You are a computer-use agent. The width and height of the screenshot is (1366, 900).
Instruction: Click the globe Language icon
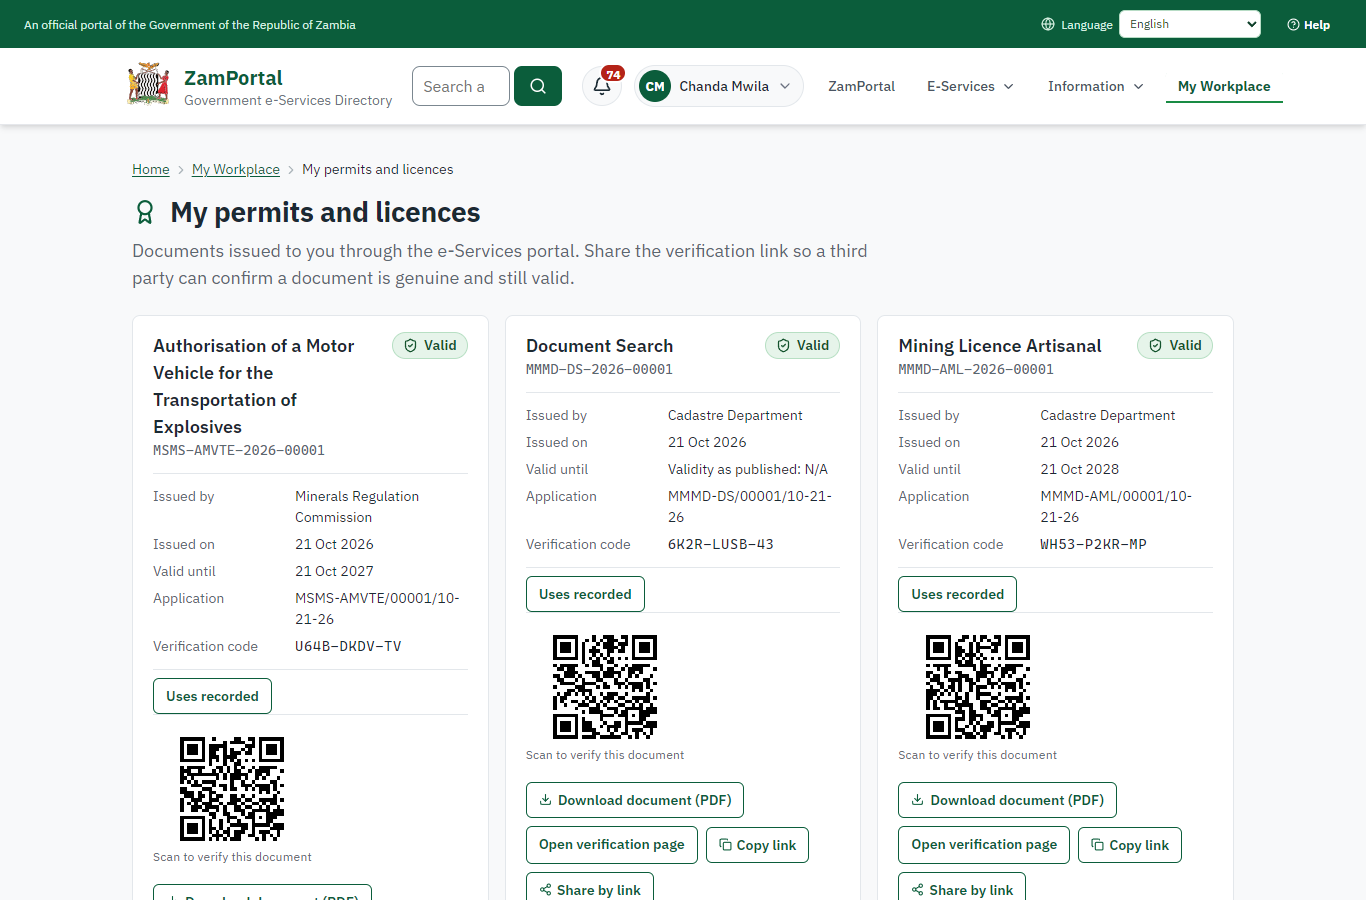1048,25
